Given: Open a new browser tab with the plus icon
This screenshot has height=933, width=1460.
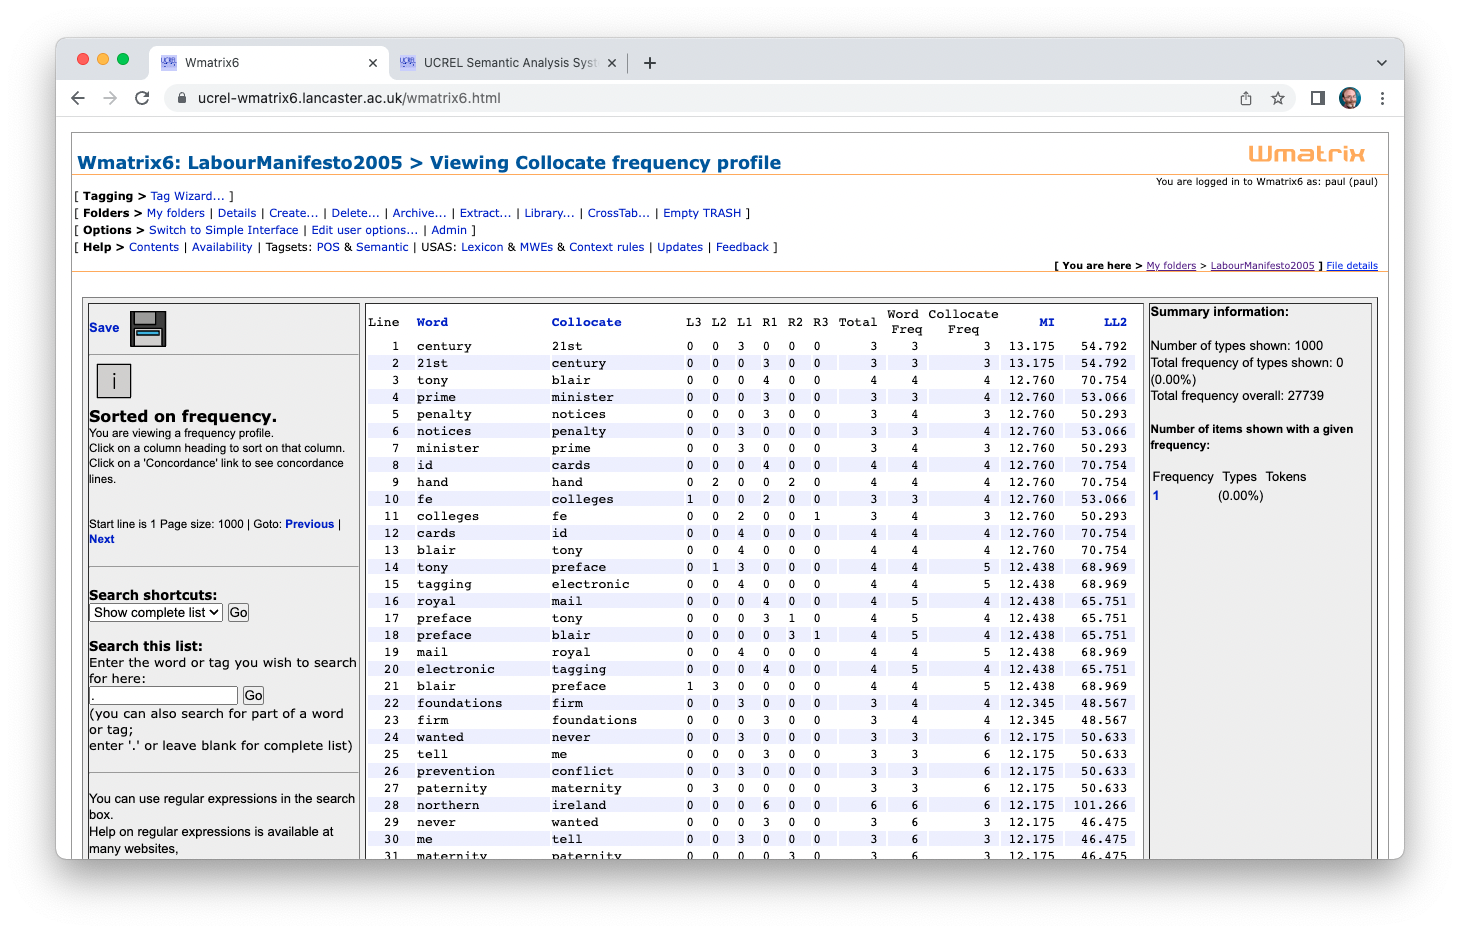Looking at the screenshot, I should [650, 63].
